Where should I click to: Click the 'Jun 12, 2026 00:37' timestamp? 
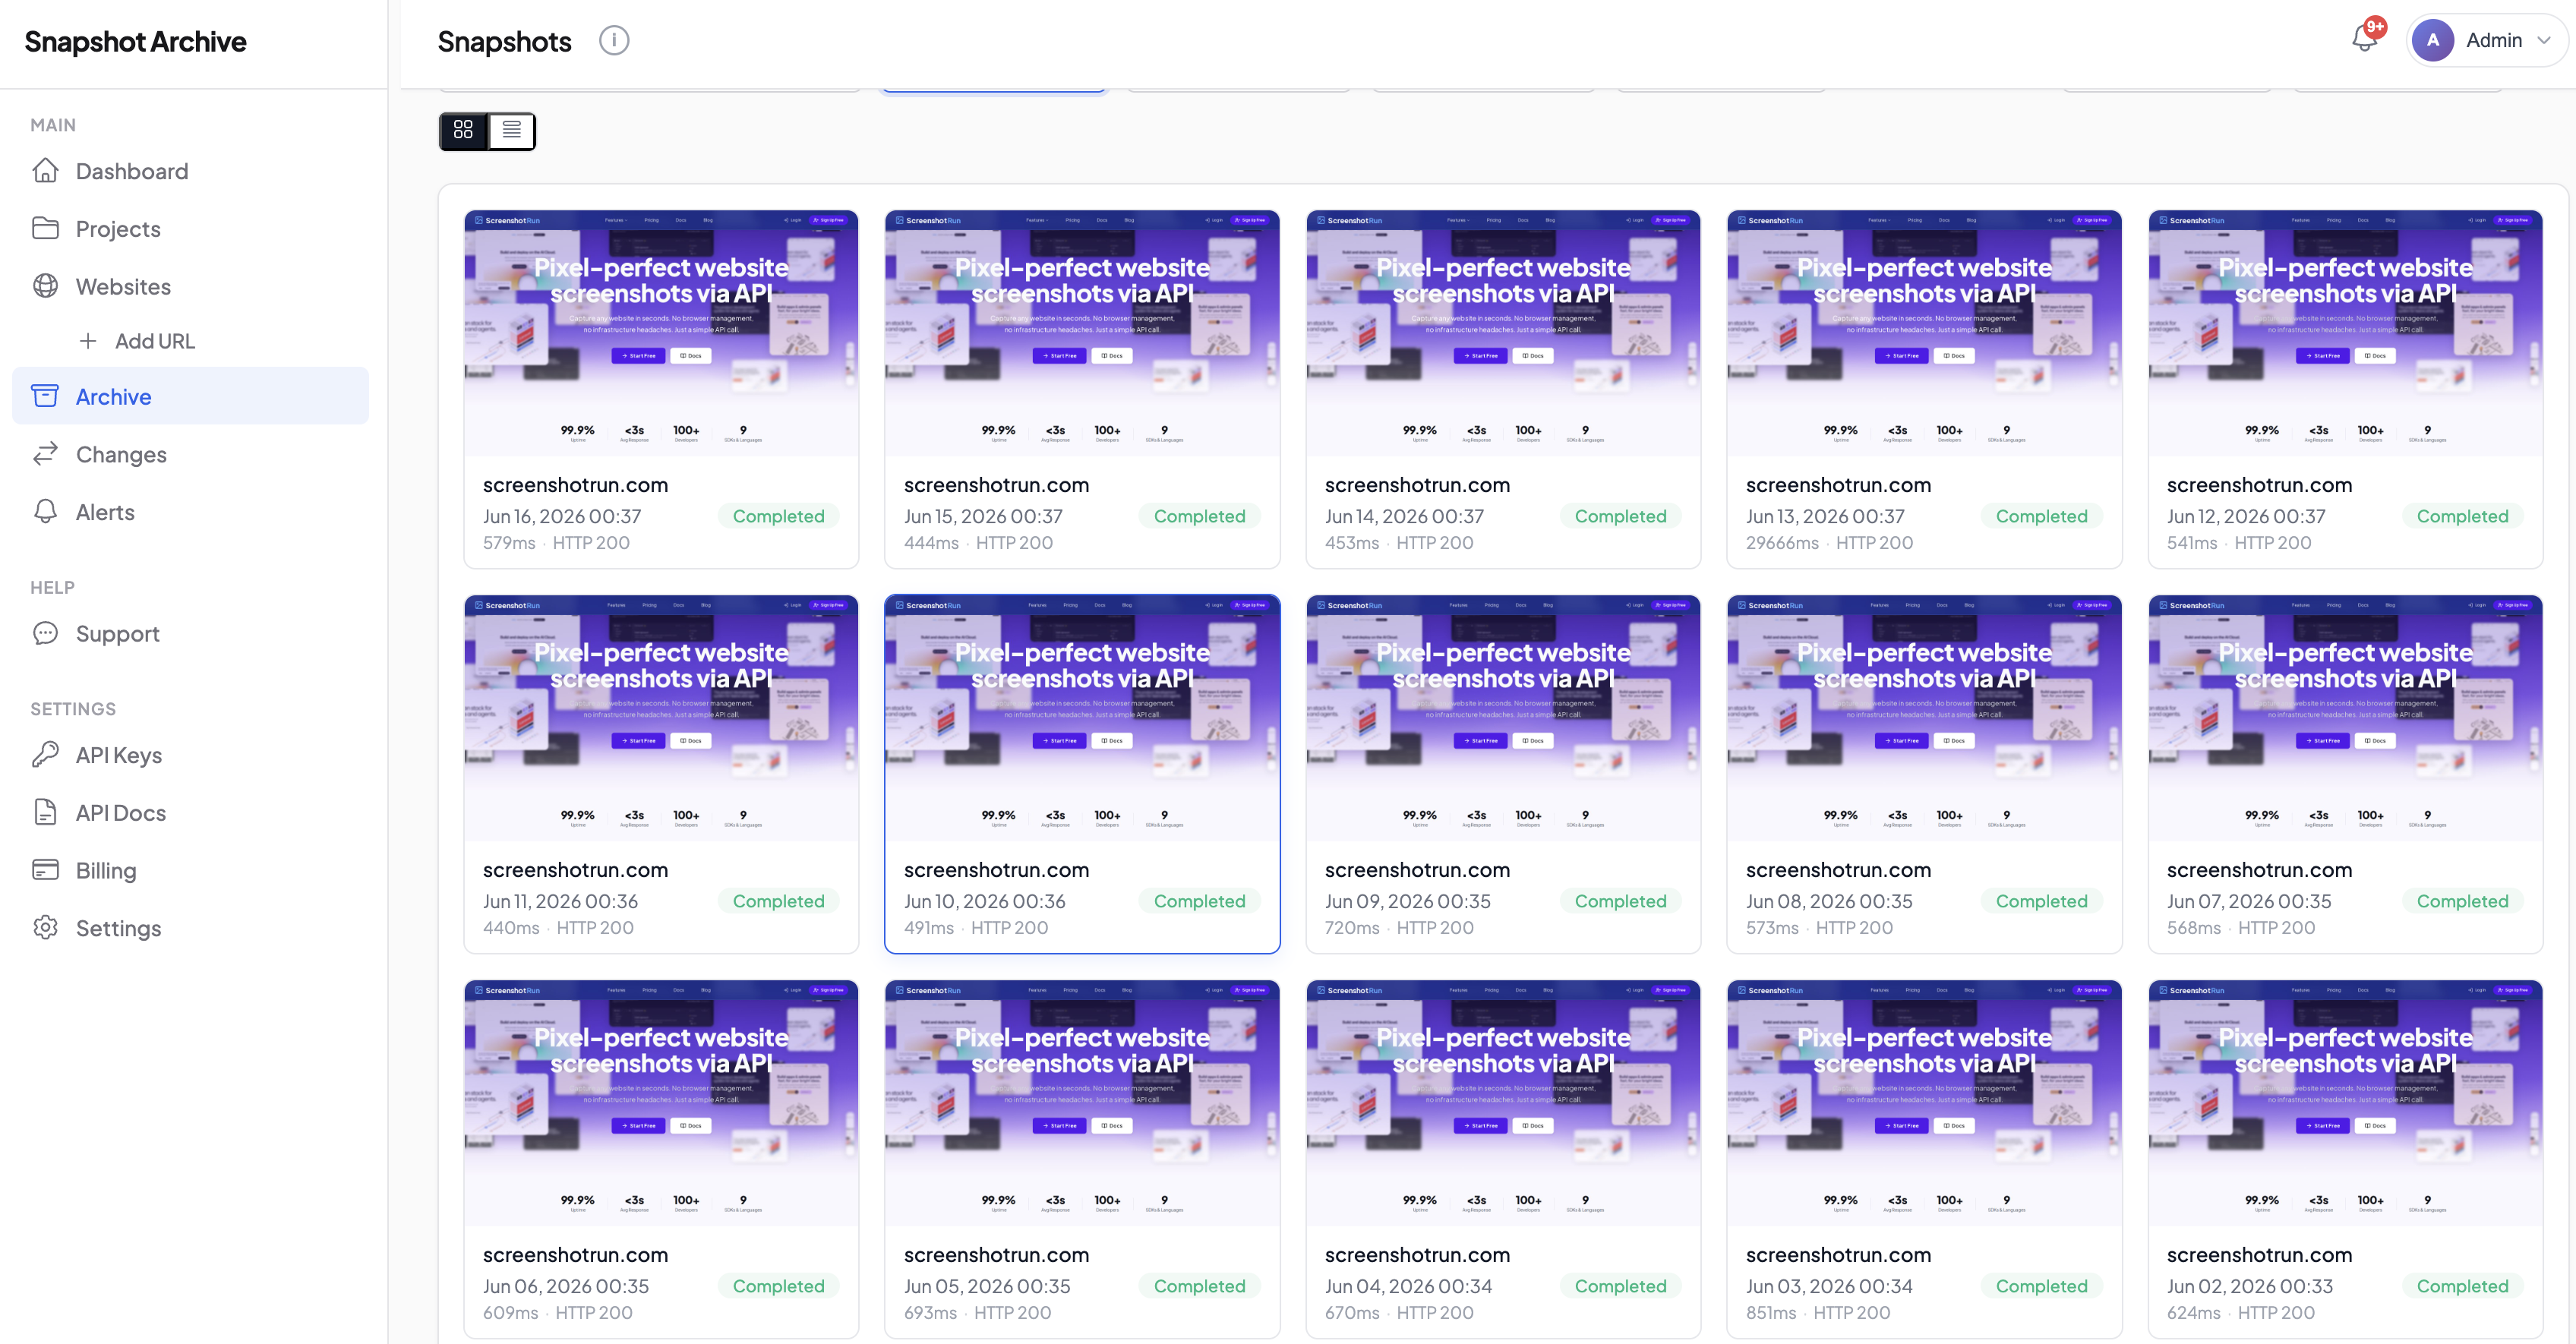coord(2246,516)
